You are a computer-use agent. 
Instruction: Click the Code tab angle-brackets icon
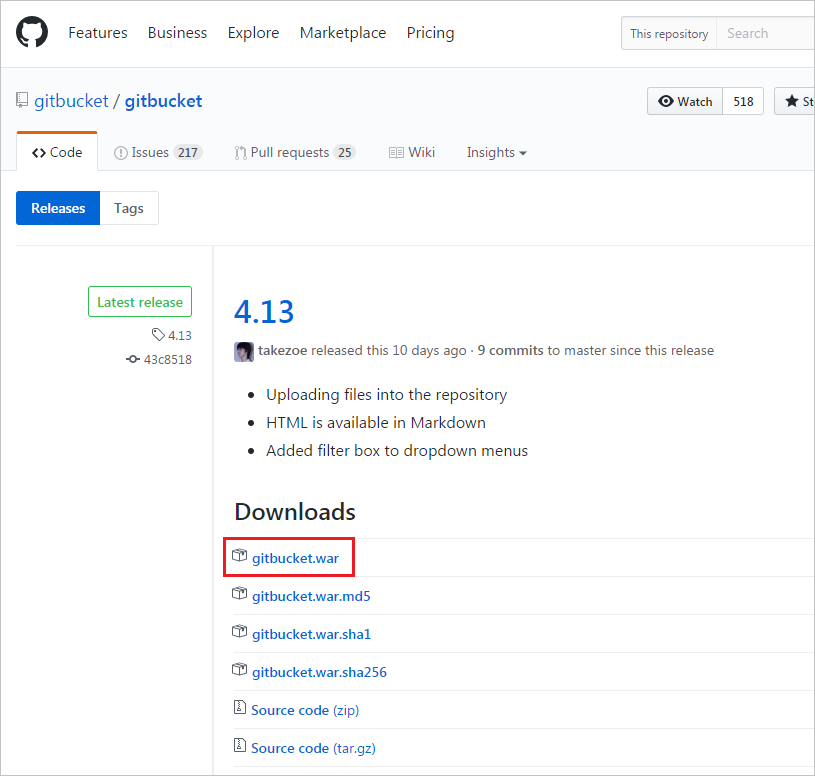coord(38,153)
